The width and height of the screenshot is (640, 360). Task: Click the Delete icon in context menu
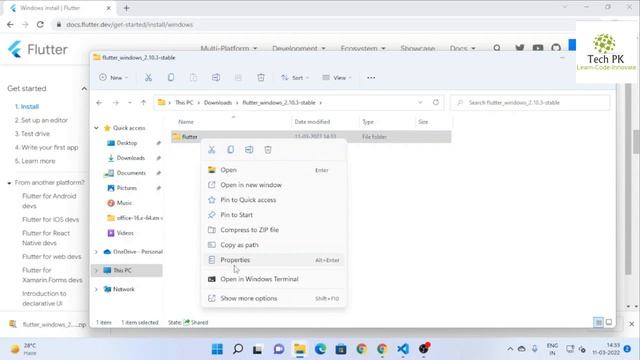pyautogui.click(x=268, y=150)
